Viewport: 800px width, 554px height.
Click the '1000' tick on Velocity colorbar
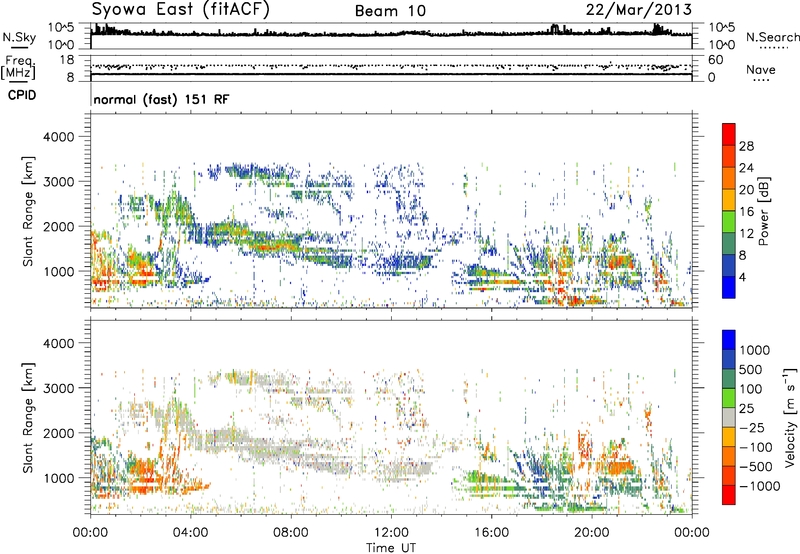pos(755,350)
